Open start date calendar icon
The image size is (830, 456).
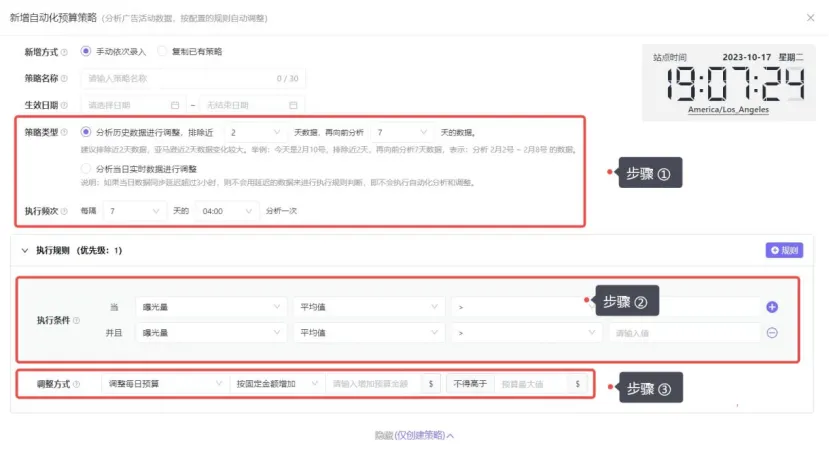175,105
